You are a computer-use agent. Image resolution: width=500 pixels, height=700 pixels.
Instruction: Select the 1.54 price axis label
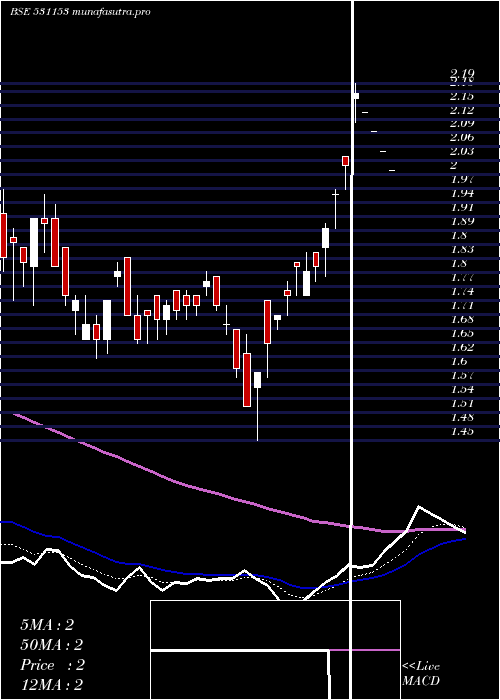click(462, 390)
